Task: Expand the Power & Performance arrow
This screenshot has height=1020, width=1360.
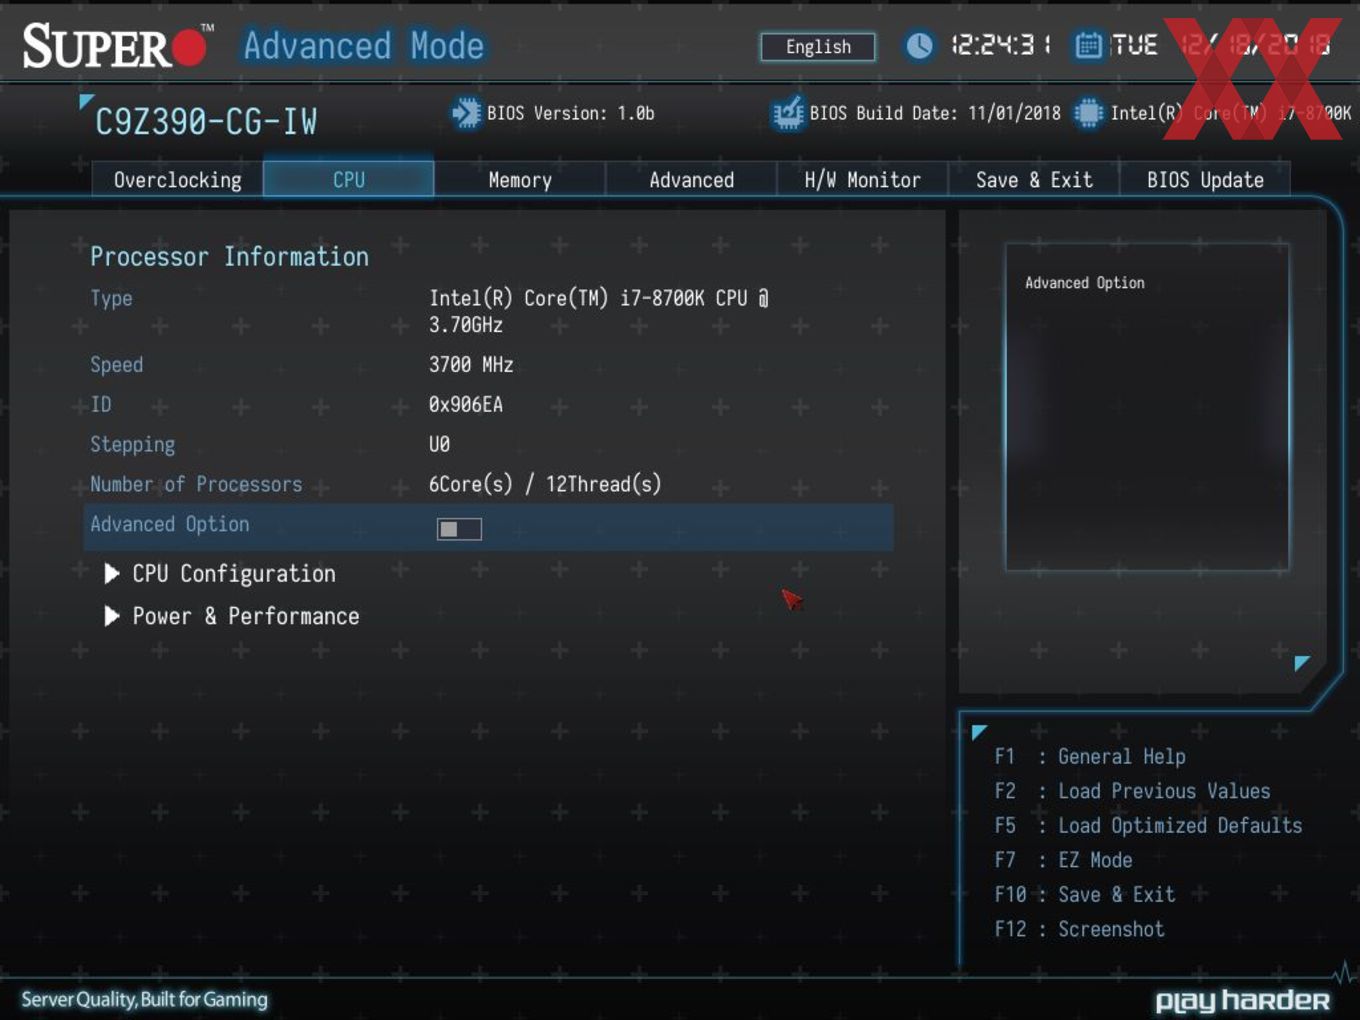Action: click(112, 616)
